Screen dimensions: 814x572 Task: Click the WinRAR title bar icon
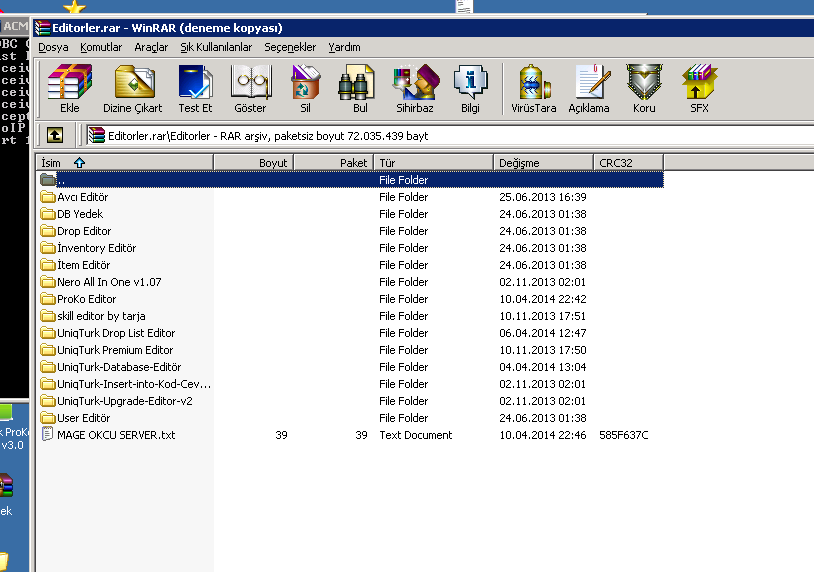(x=43, y=28)
